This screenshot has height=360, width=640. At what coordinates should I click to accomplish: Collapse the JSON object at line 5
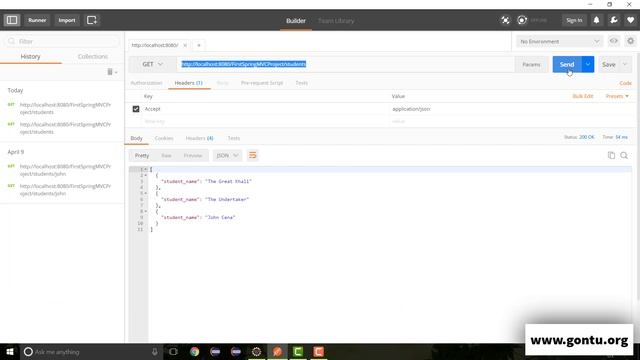146,193
